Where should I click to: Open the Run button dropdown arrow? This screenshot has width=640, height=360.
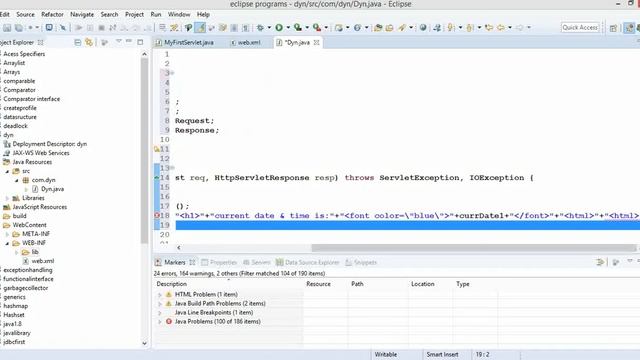[288, 28]
